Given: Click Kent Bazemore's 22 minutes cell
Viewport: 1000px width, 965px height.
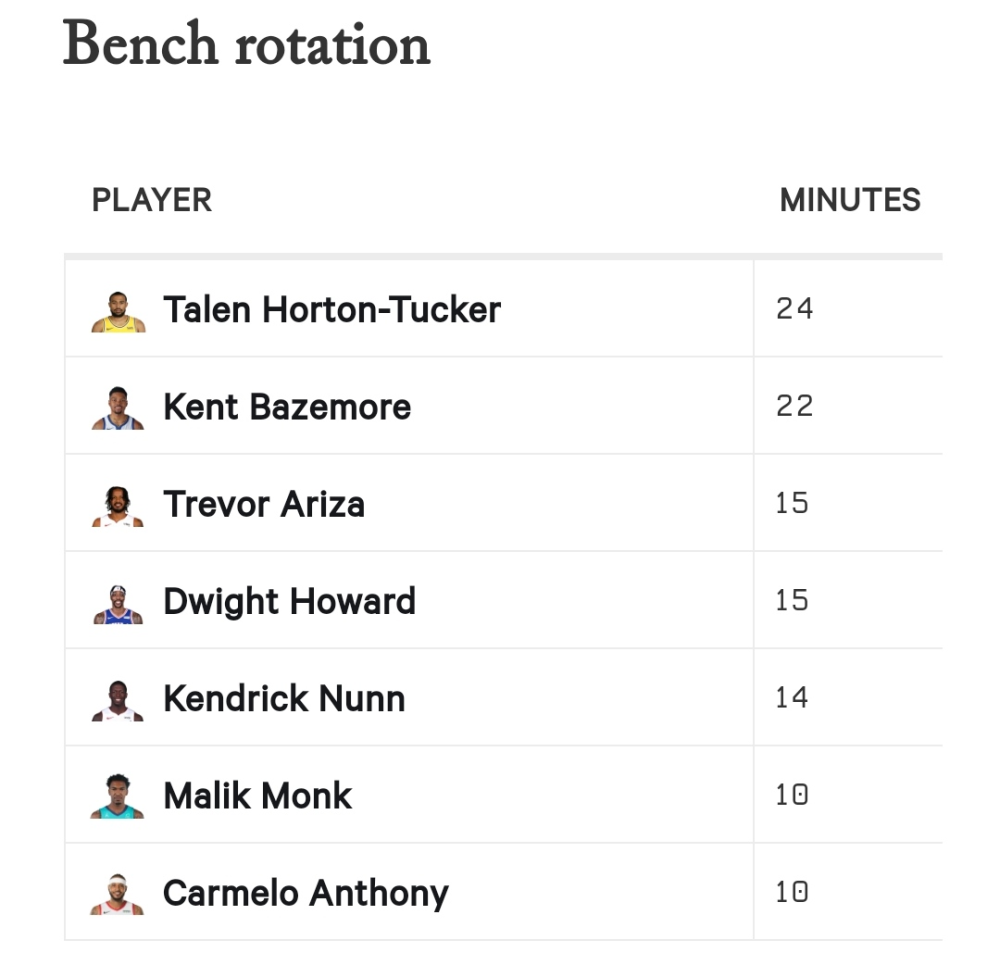Looking at the screenshot, I should click(x=795, y=406).
